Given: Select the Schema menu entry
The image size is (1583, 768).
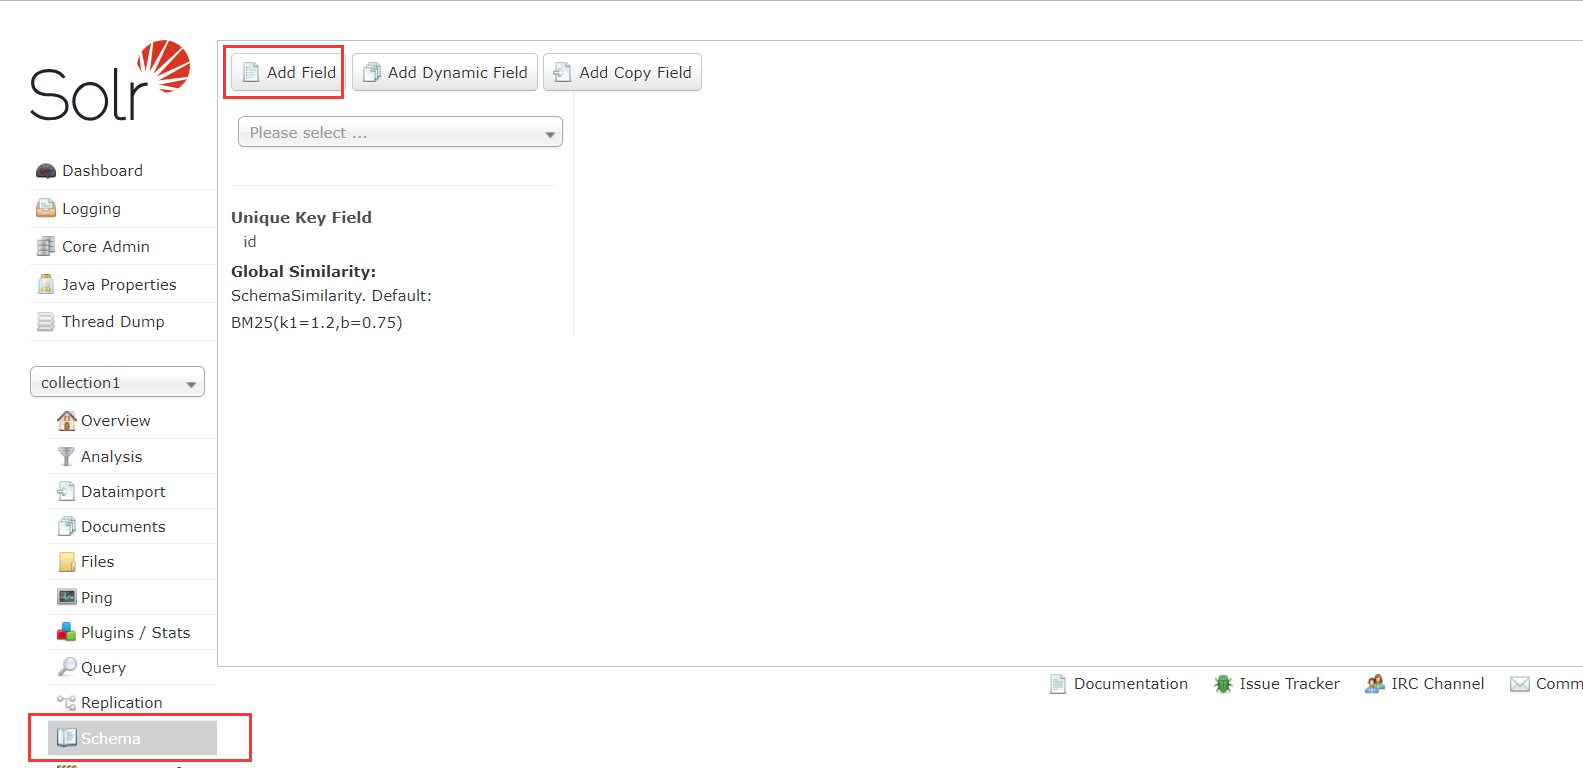Looking at the screenshot, I should click(x=132, y=738).
